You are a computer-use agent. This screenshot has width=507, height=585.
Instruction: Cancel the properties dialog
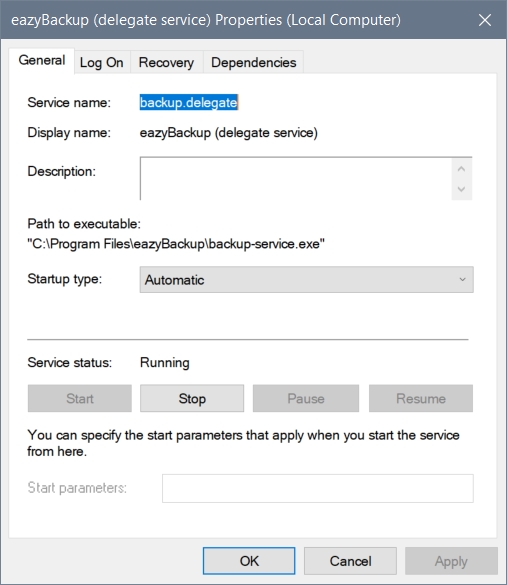click(350, 561)
